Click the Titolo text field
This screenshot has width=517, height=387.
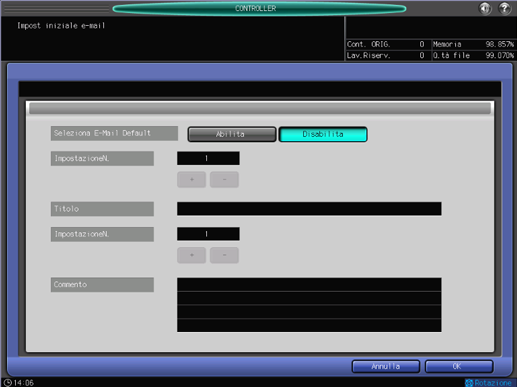tap(309, 209)
